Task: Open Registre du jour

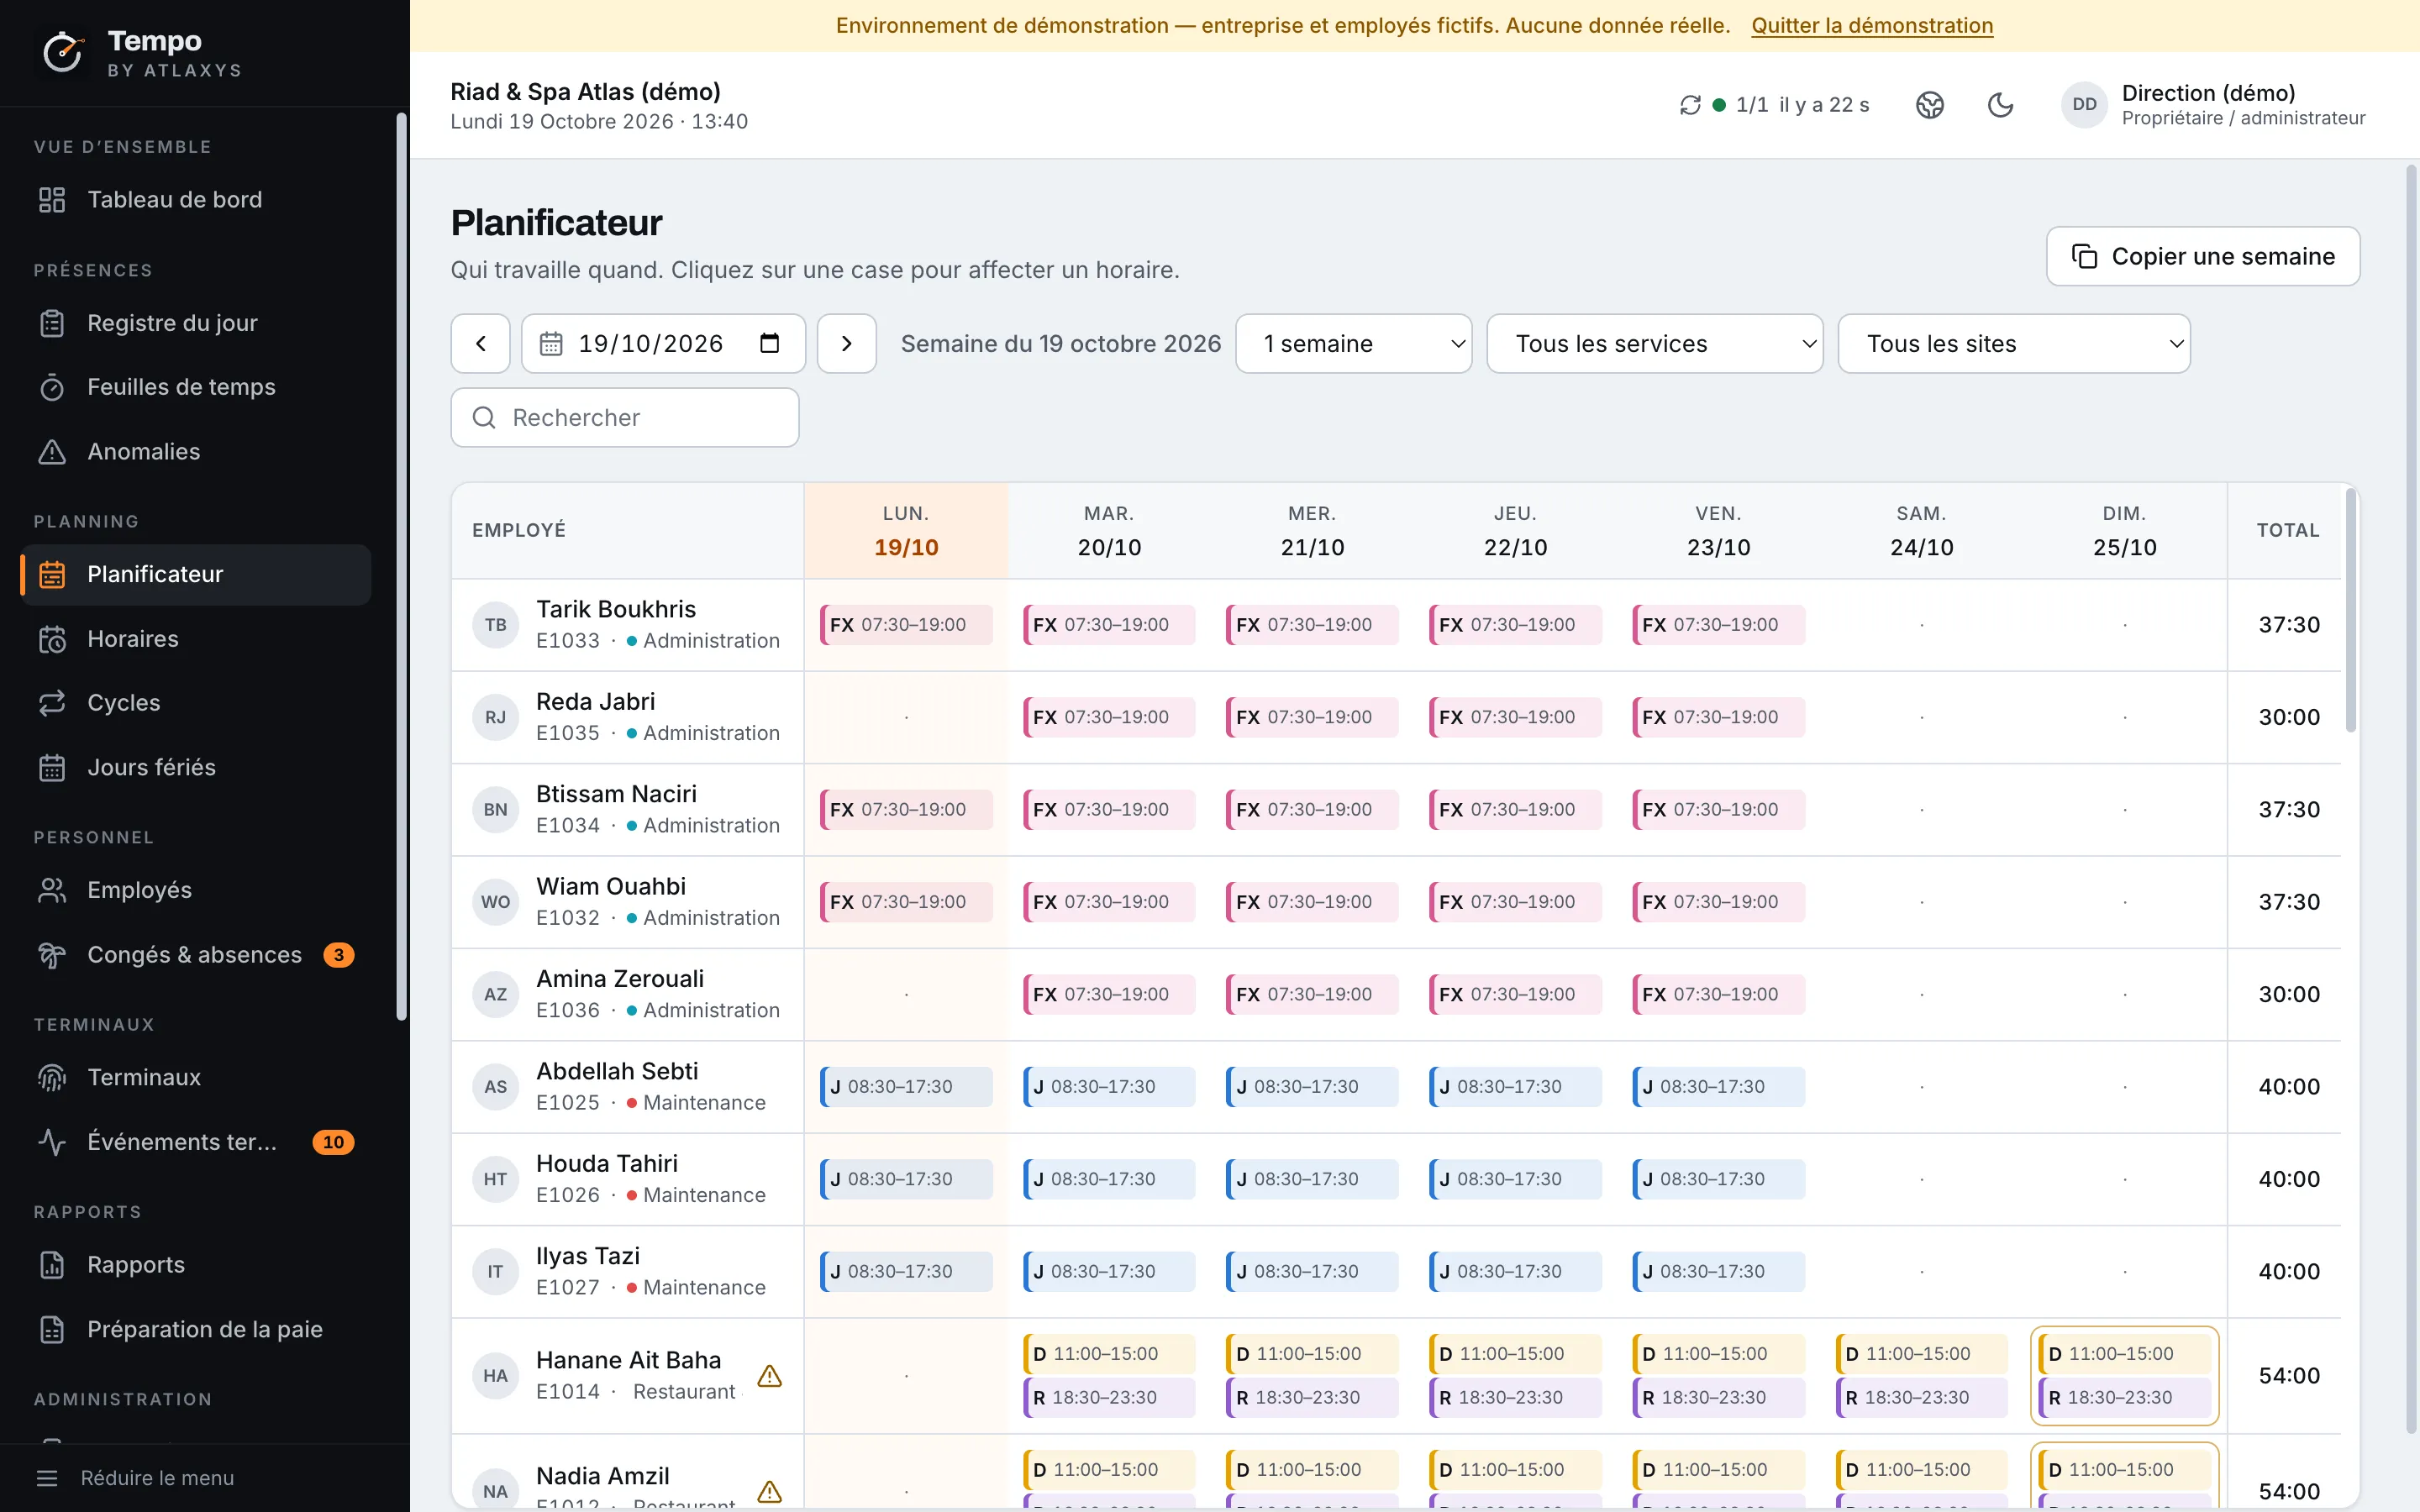Action: [x=196, y=323]
